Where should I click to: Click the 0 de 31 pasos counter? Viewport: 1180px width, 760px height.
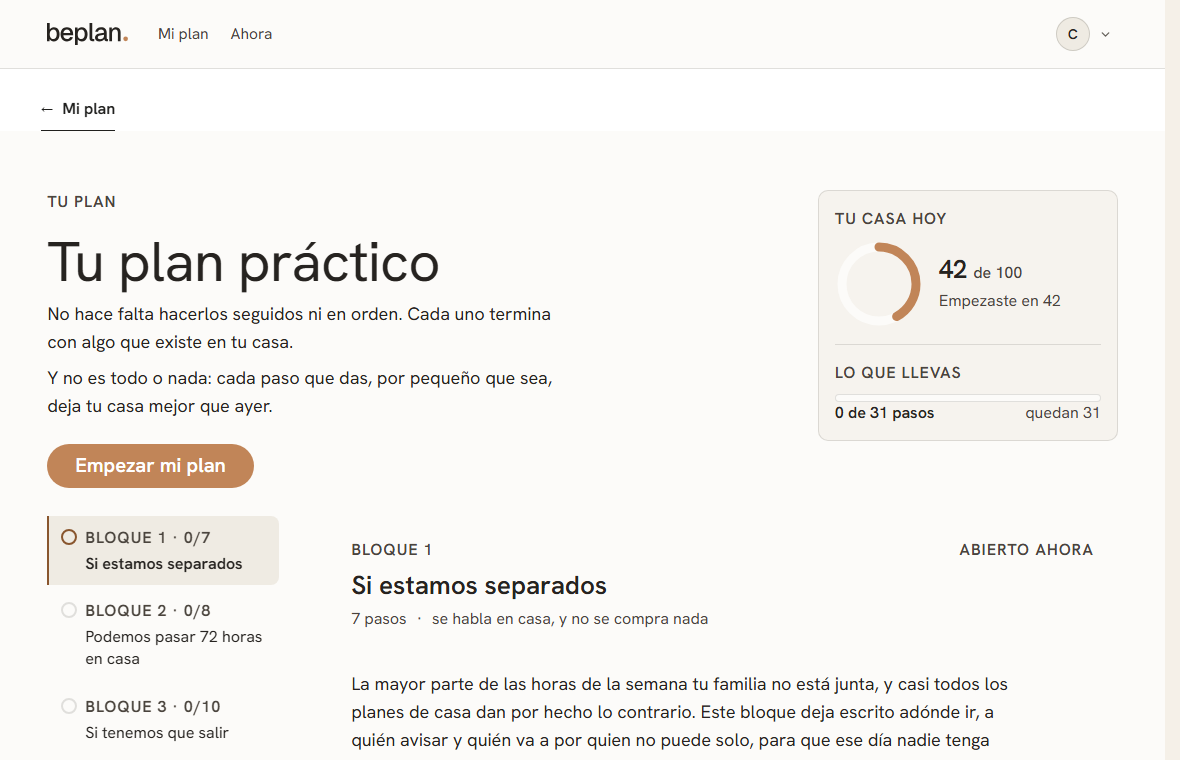tap(884, 413)
